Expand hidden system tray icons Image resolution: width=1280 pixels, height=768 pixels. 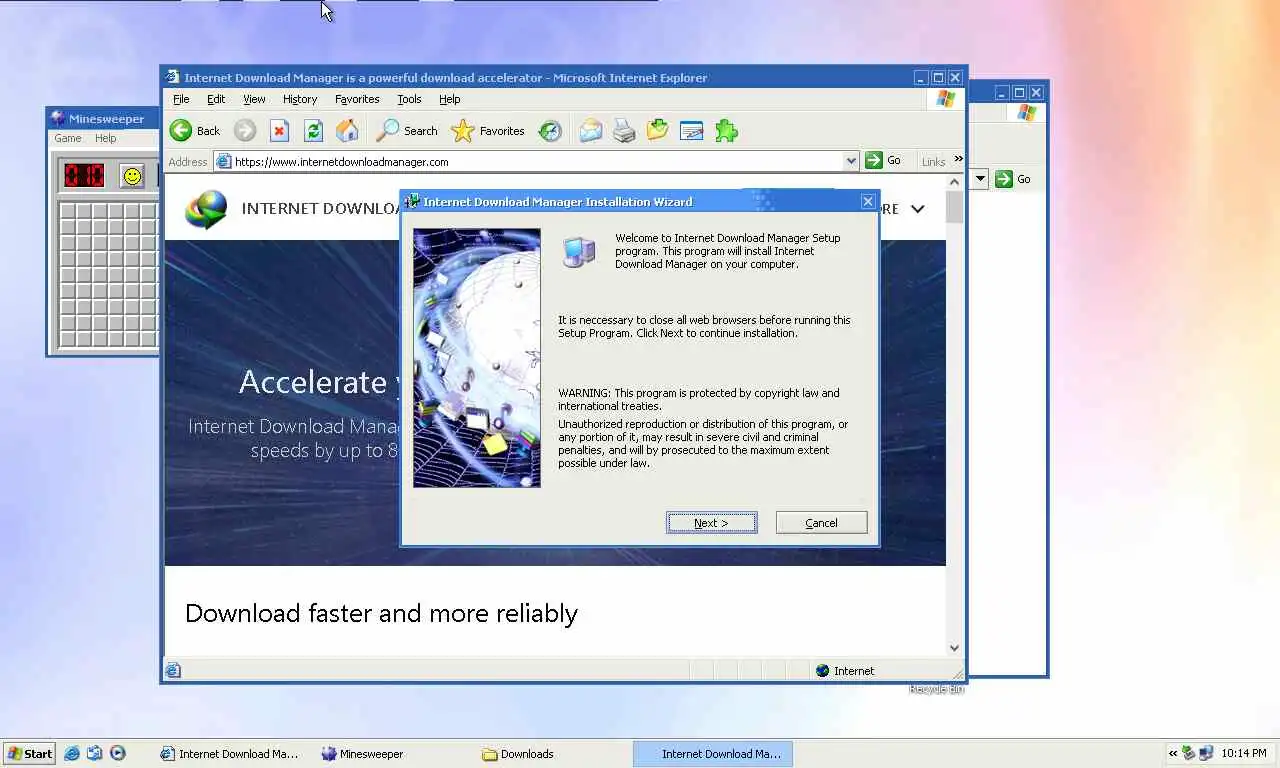point(1173,754)
